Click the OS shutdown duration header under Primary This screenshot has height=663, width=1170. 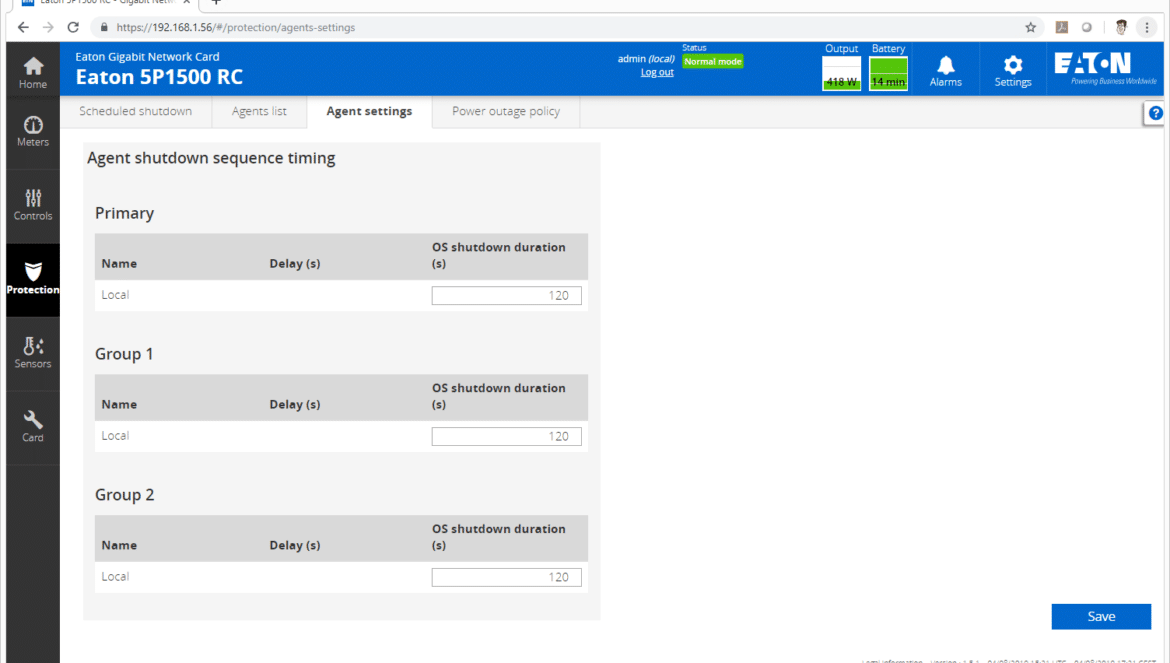[x=498, y=255]
